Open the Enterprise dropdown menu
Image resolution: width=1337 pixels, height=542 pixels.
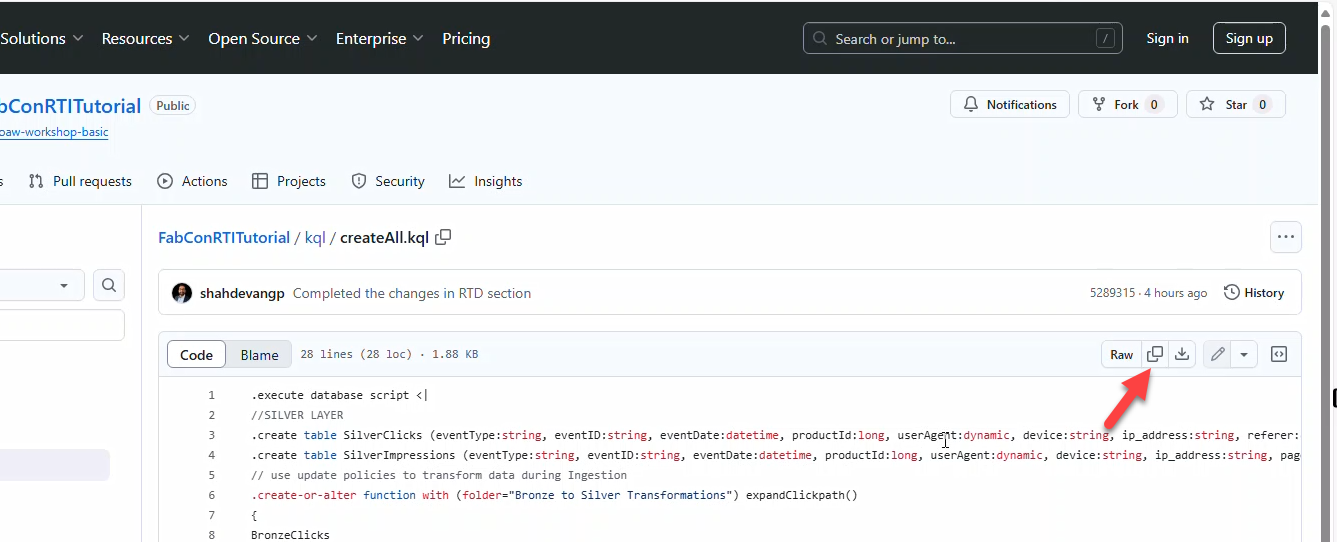point(379,39)
